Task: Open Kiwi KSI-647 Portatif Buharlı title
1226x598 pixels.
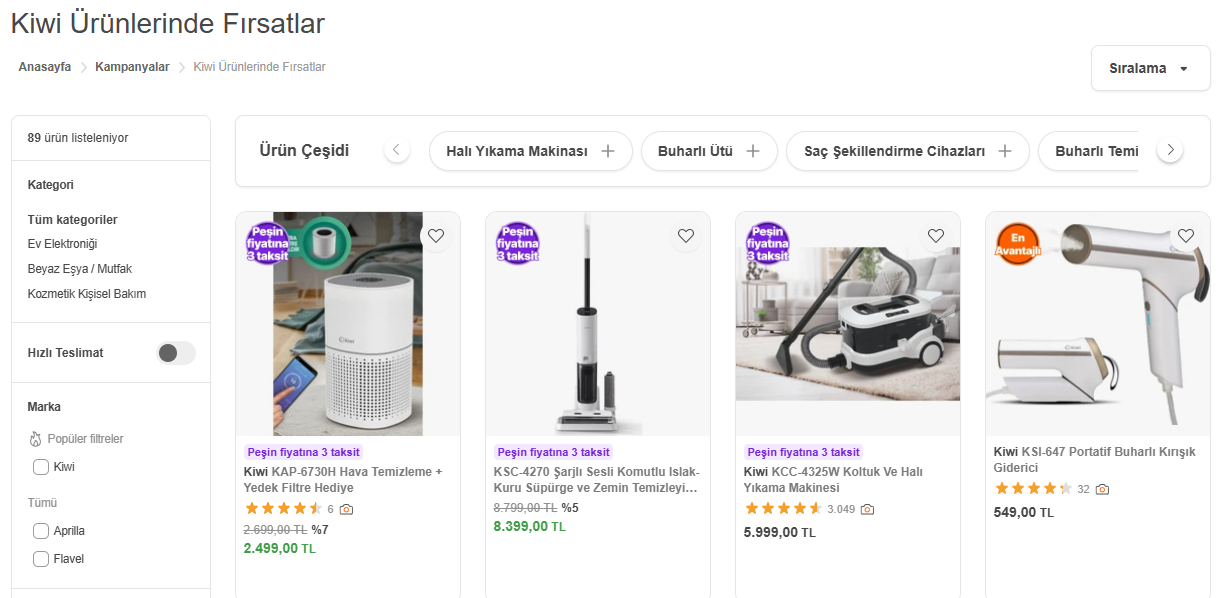Action: 1095,460
